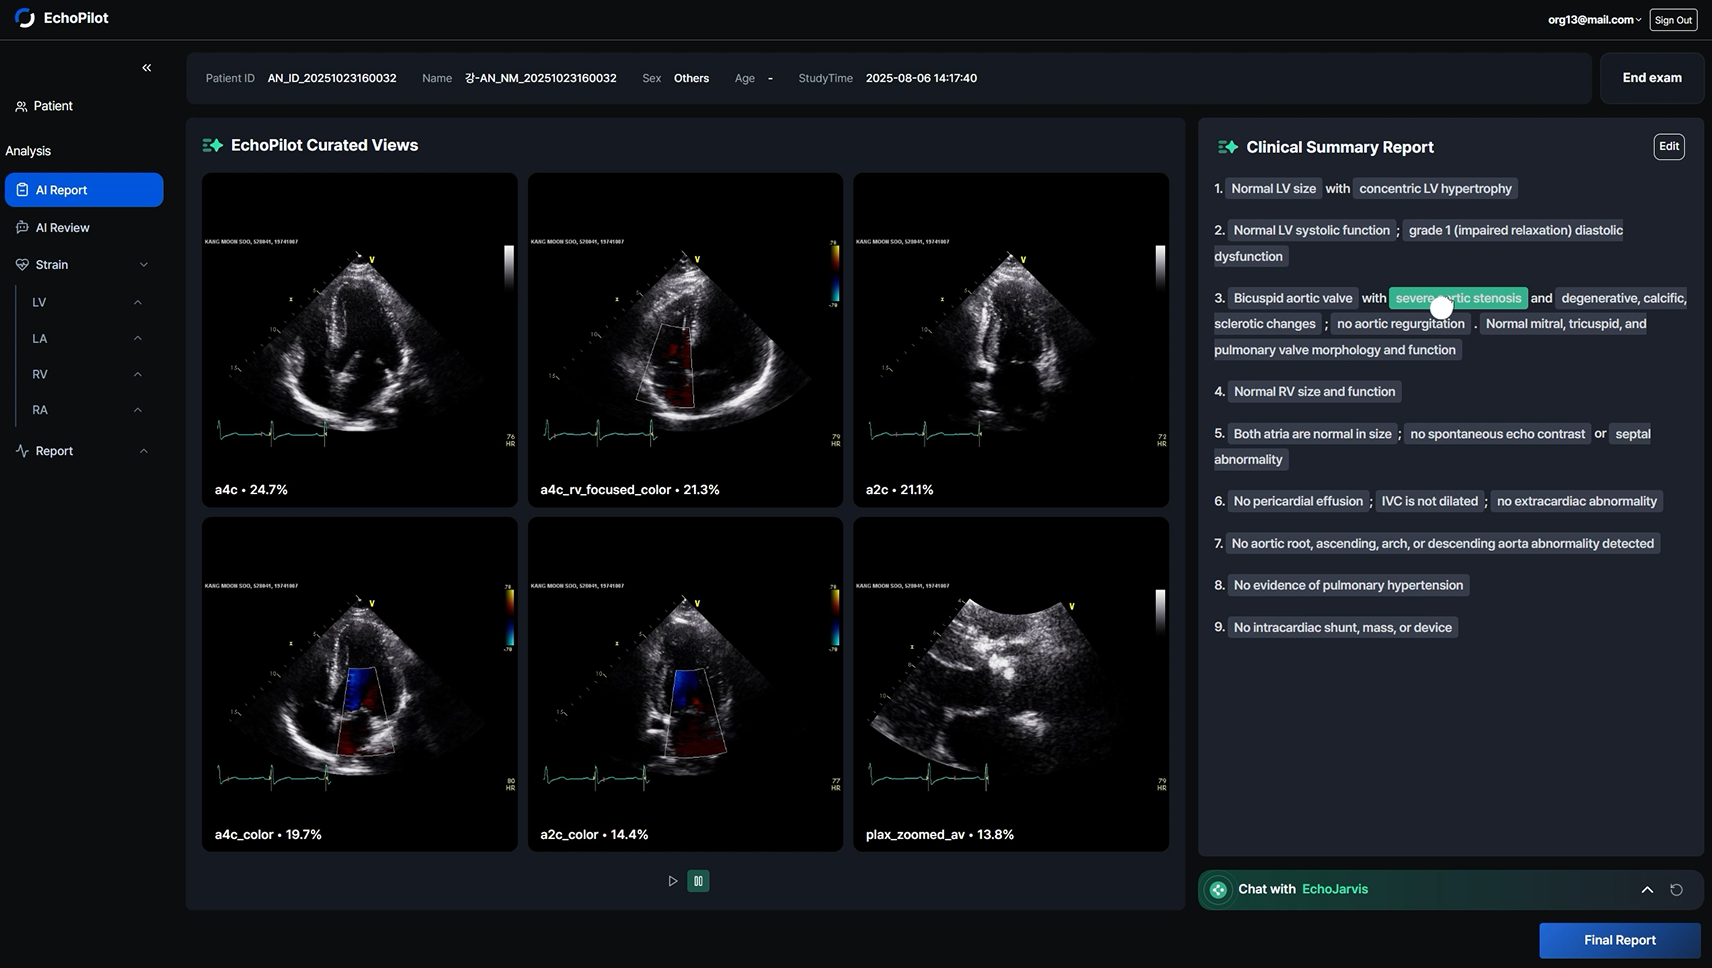
Task: Click the Final Report button
Action: [x=1620, y=940]
